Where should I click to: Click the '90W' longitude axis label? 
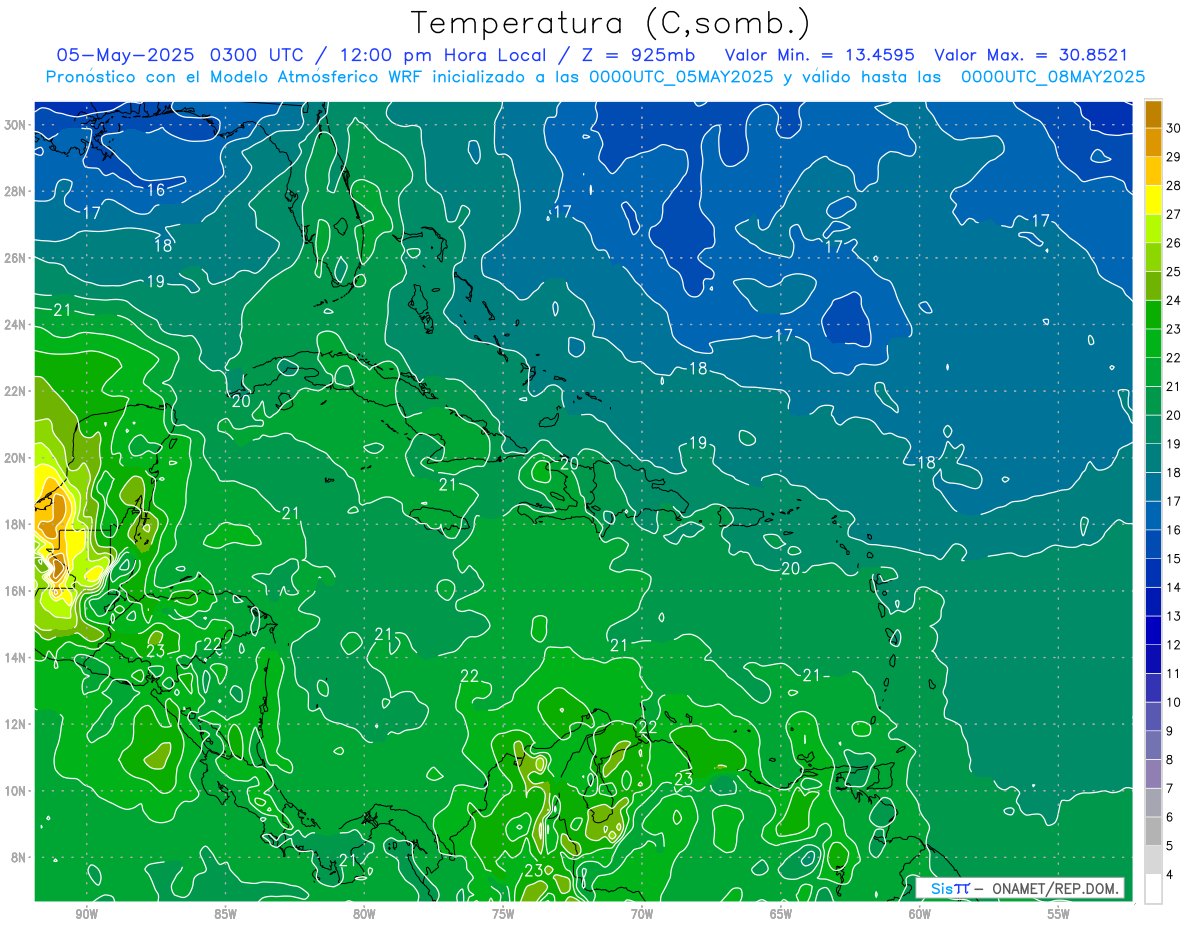click(87, 913)
